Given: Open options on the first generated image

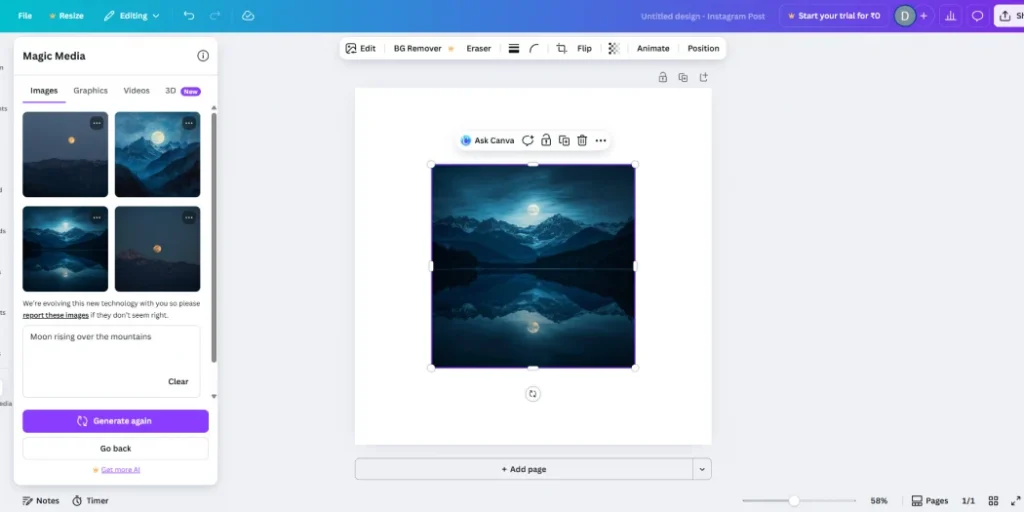Looking at the screenshot, I should [x=97, y=123].
